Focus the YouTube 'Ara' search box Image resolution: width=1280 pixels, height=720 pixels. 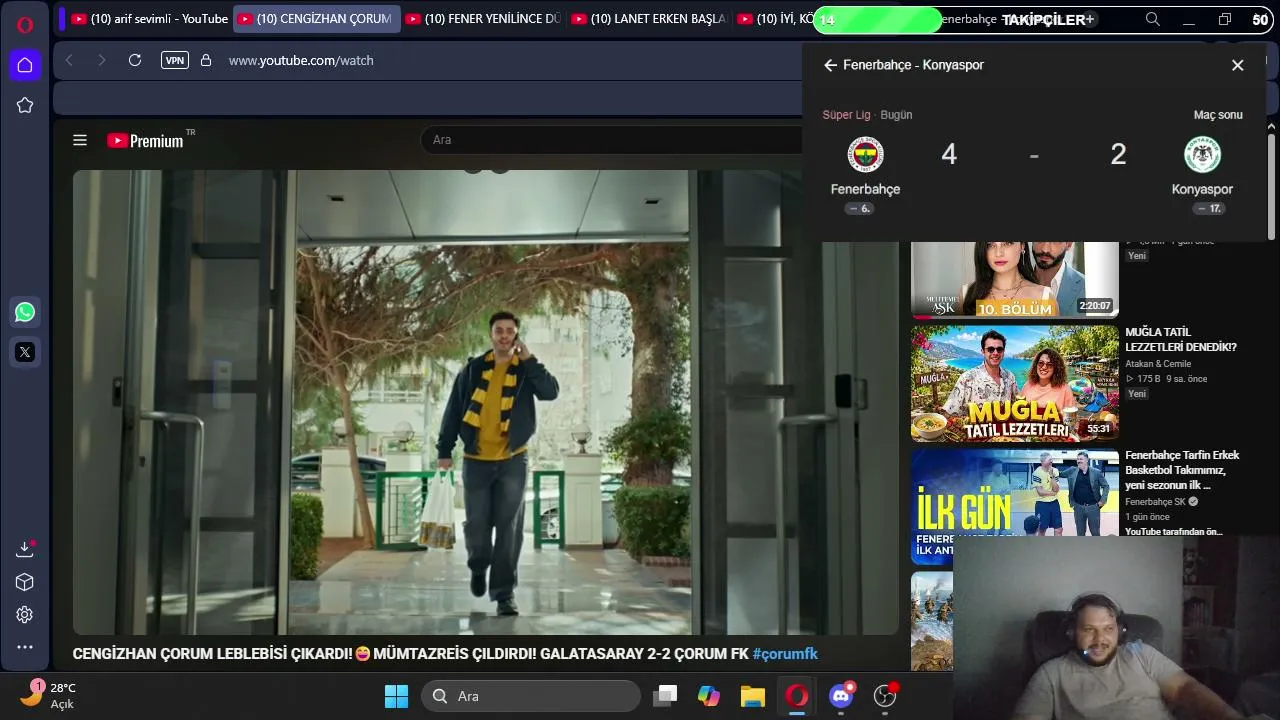(x=612, y=140)
